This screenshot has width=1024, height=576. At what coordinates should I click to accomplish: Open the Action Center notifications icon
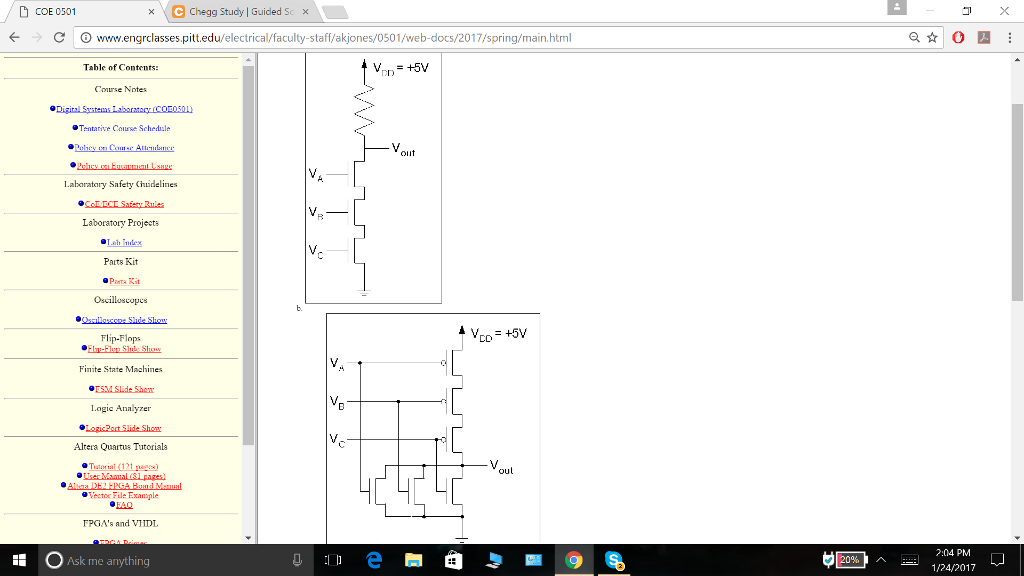(x=997, y=560)
